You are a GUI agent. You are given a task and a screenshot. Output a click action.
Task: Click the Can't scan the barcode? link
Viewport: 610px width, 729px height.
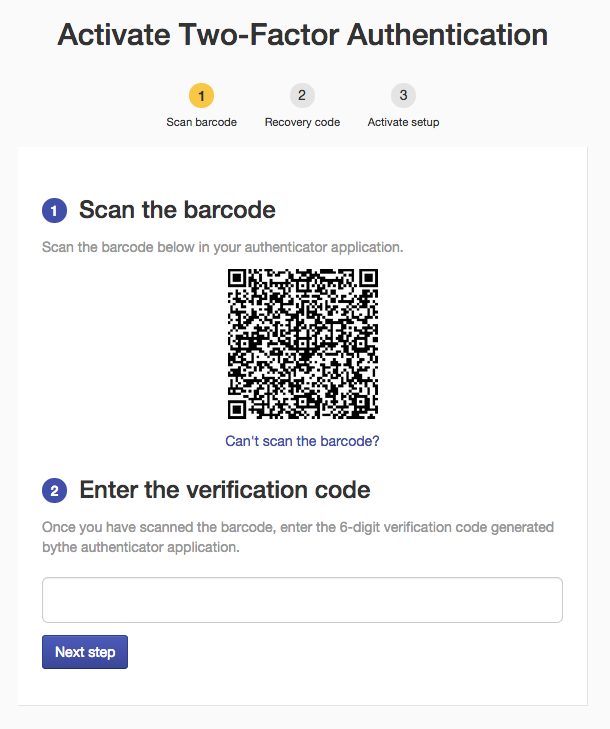(302, 441)
